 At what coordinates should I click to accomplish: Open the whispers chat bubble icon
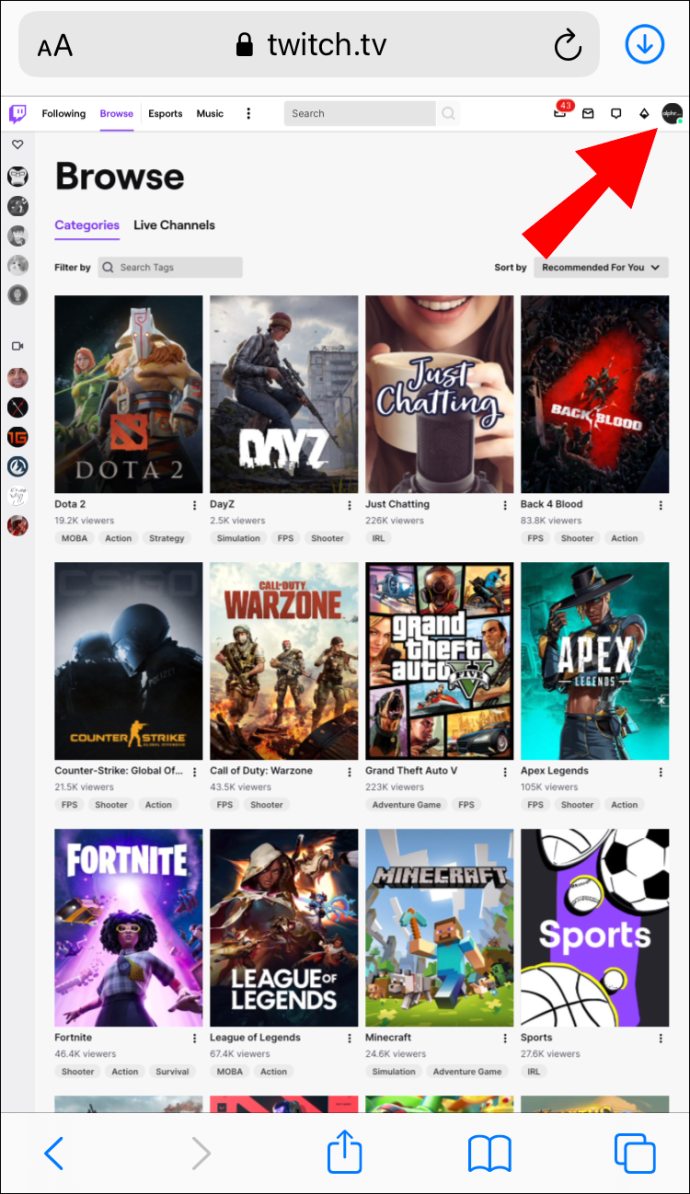616,113
